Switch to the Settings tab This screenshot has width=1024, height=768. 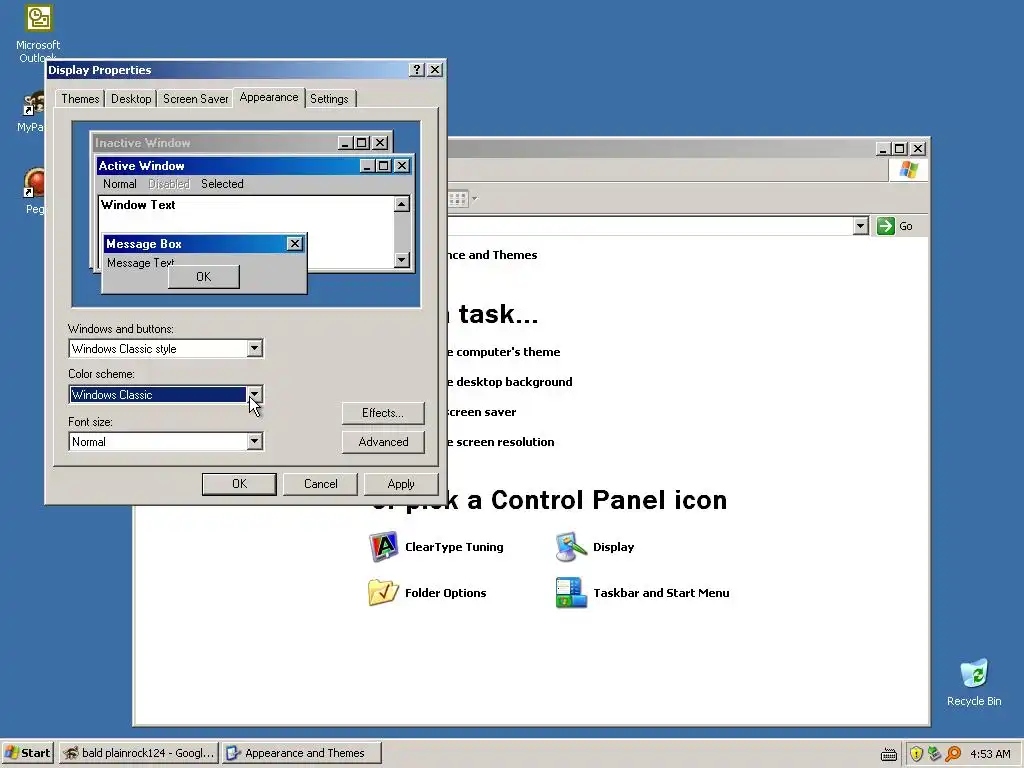tap(329, 99)
